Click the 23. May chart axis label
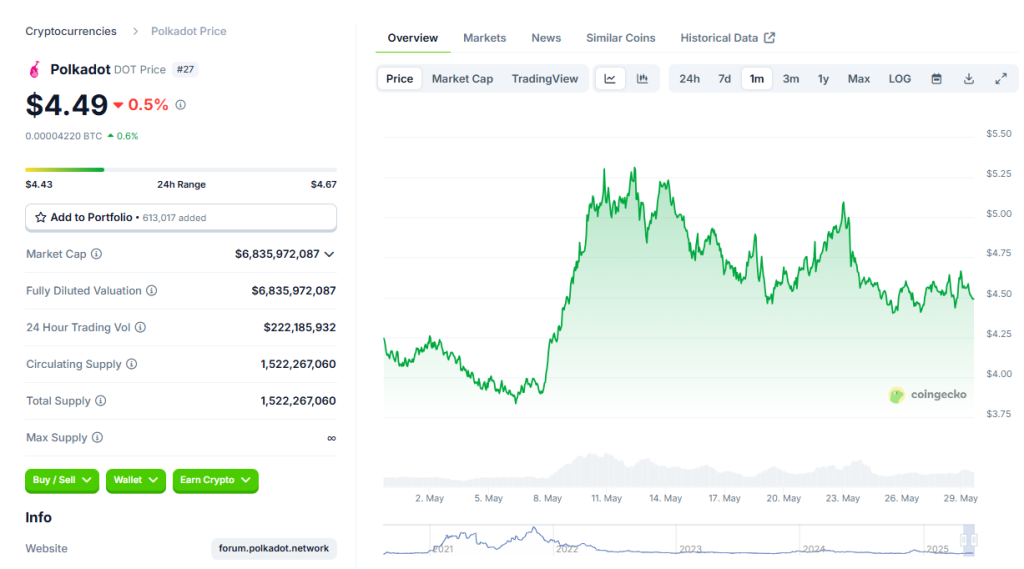 point(842,498)
